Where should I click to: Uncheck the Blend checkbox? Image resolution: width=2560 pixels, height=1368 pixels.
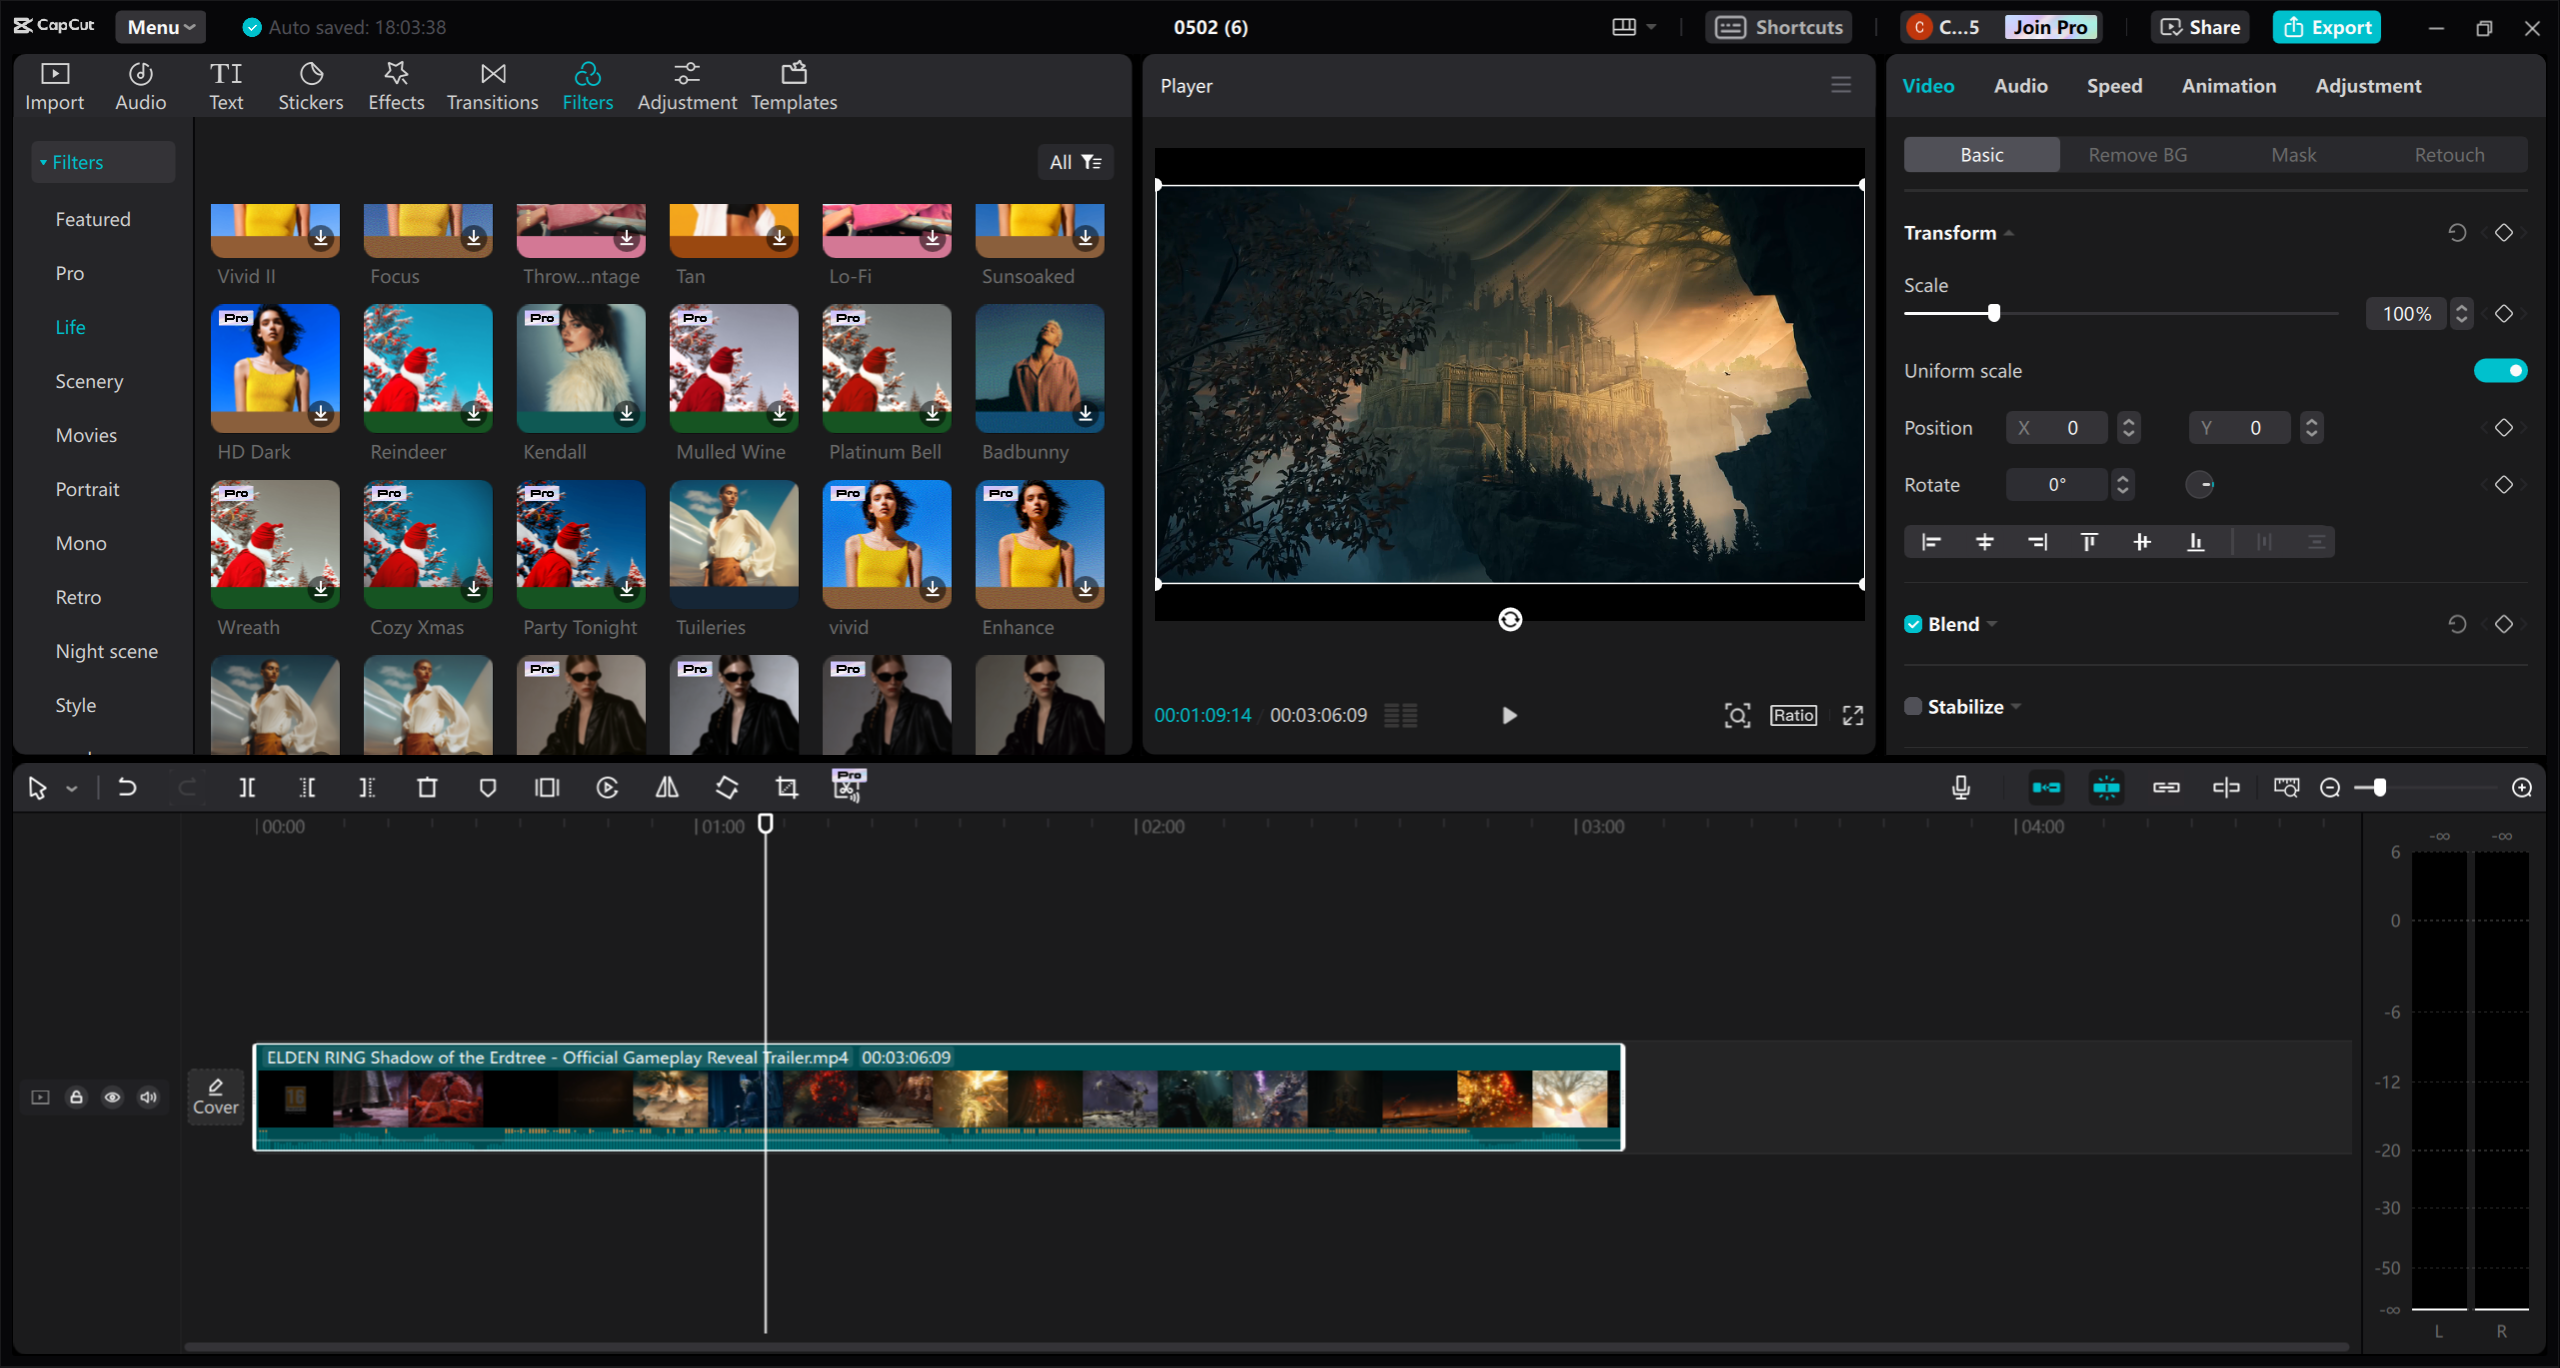click(x=1912, y=623)
